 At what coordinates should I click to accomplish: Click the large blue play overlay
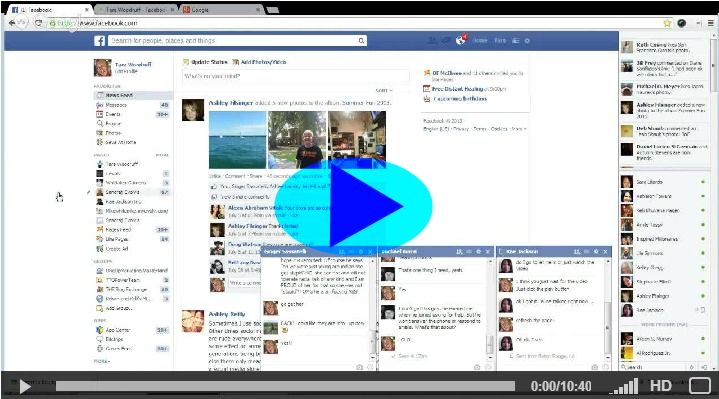click(x=354, y=205)
